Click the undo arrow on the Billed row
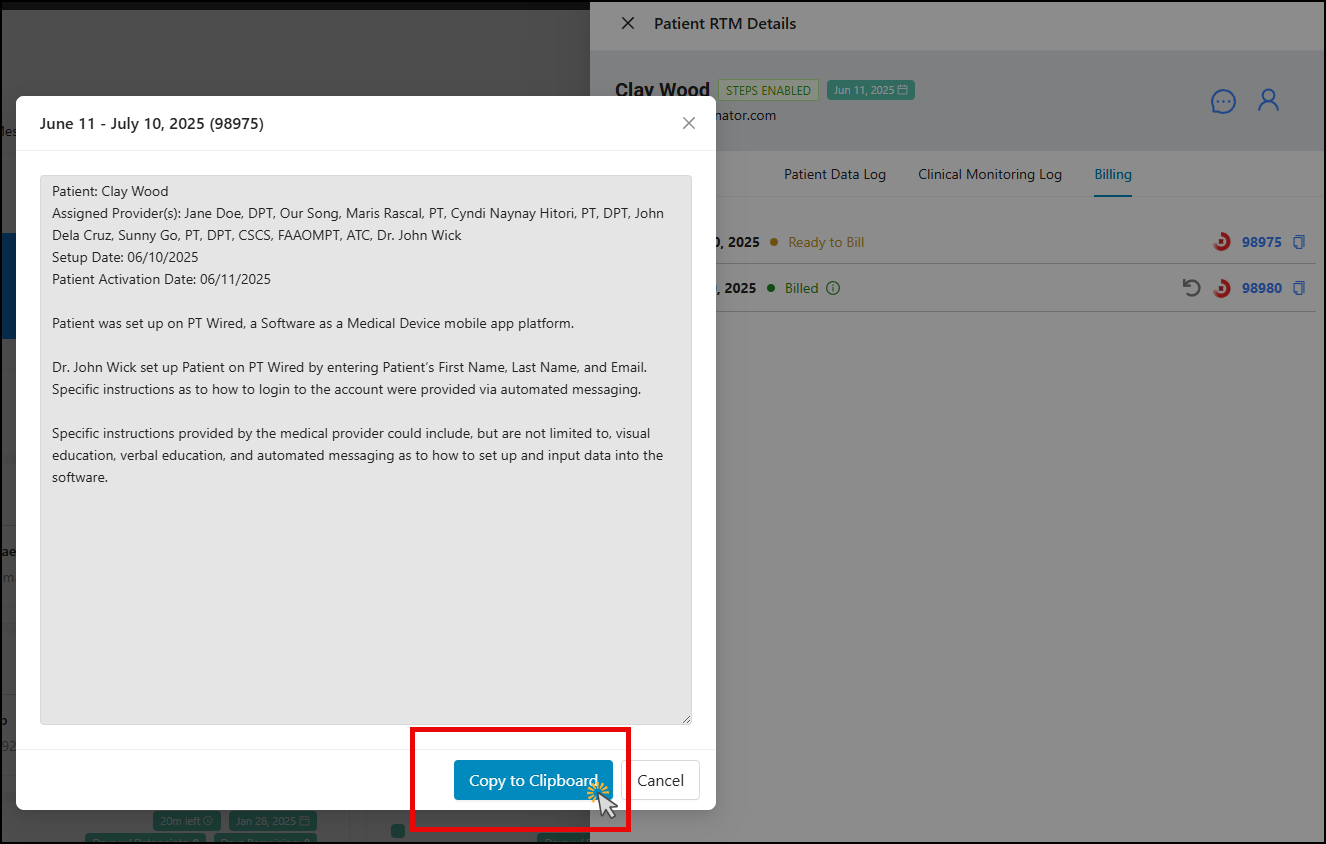This screenshot has width=1326, height=844. click(x=1190, y=288)
